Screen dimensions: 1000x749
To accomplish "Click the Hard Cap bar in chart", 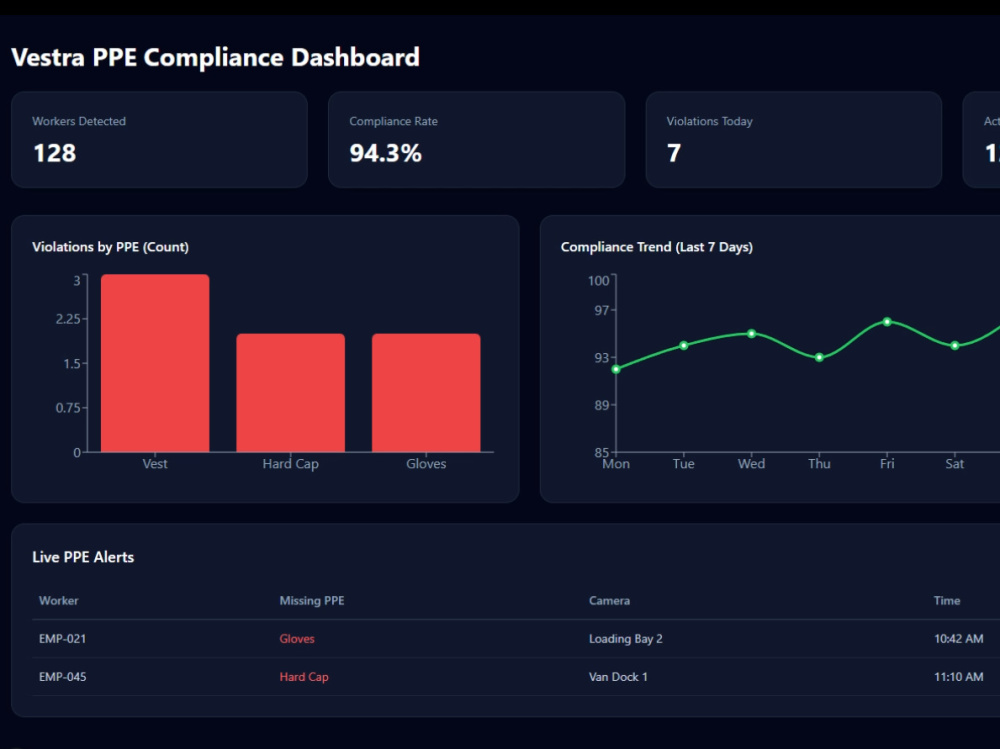I will coord(291,393).
